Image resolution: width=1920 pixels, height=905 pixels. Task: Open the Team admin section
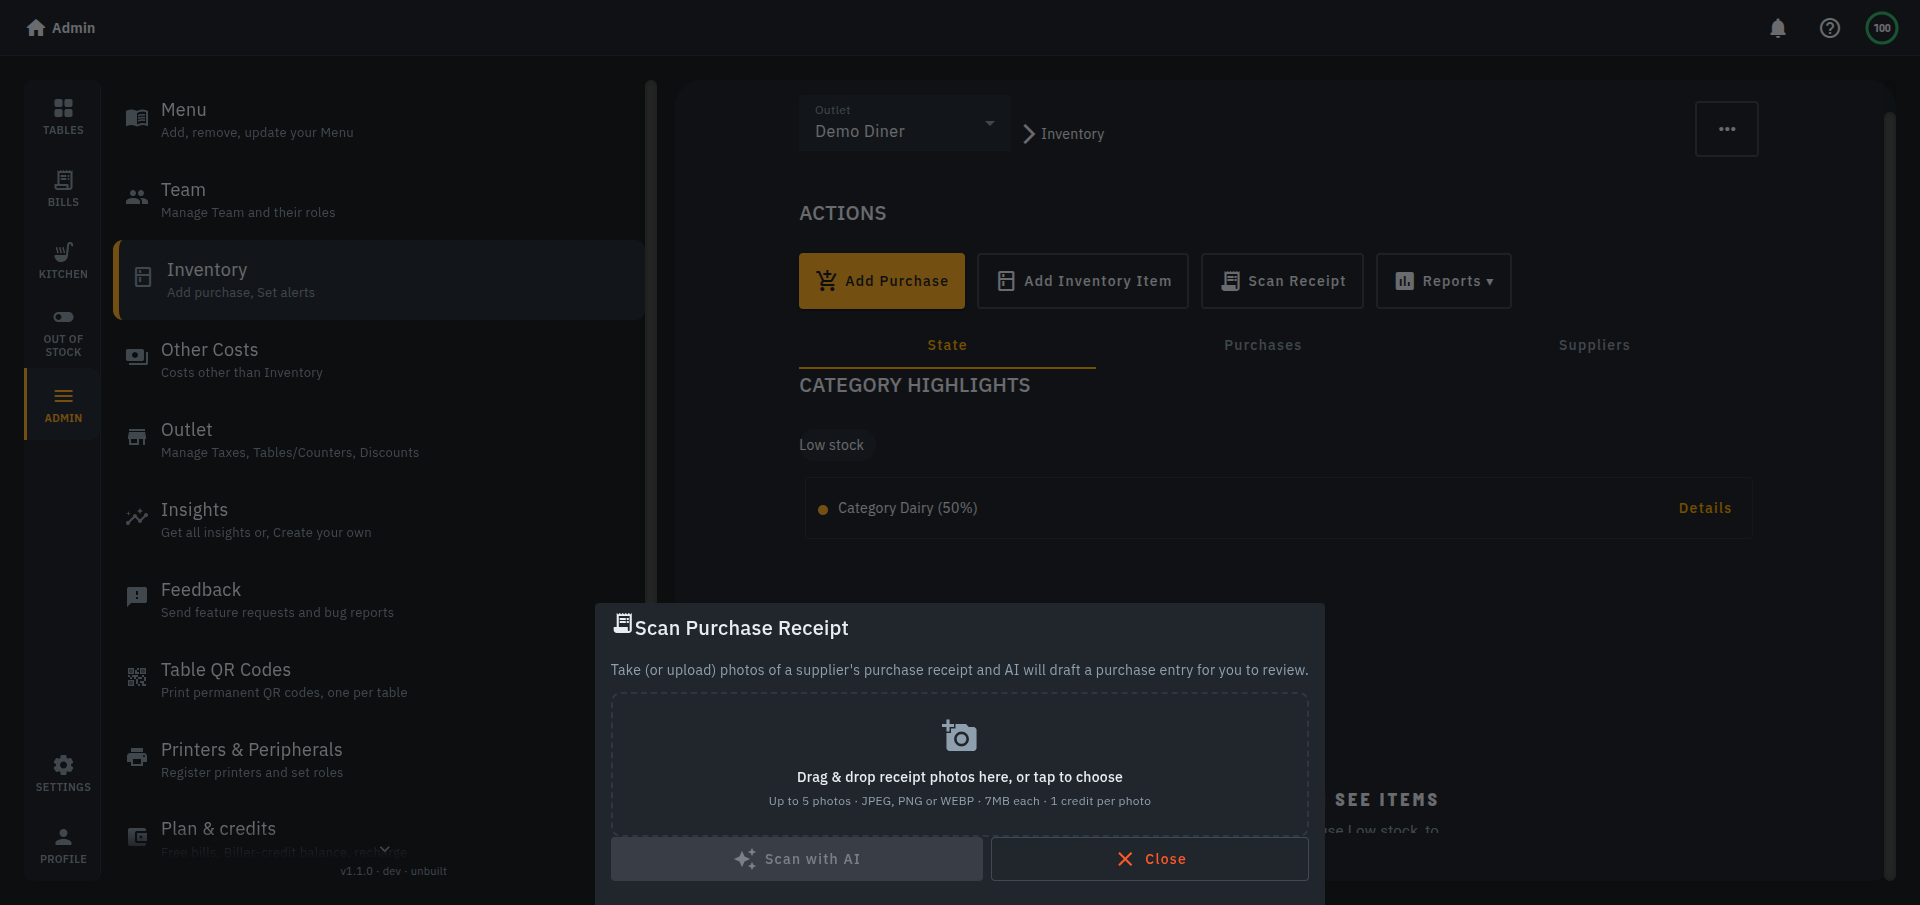(380, 200)
